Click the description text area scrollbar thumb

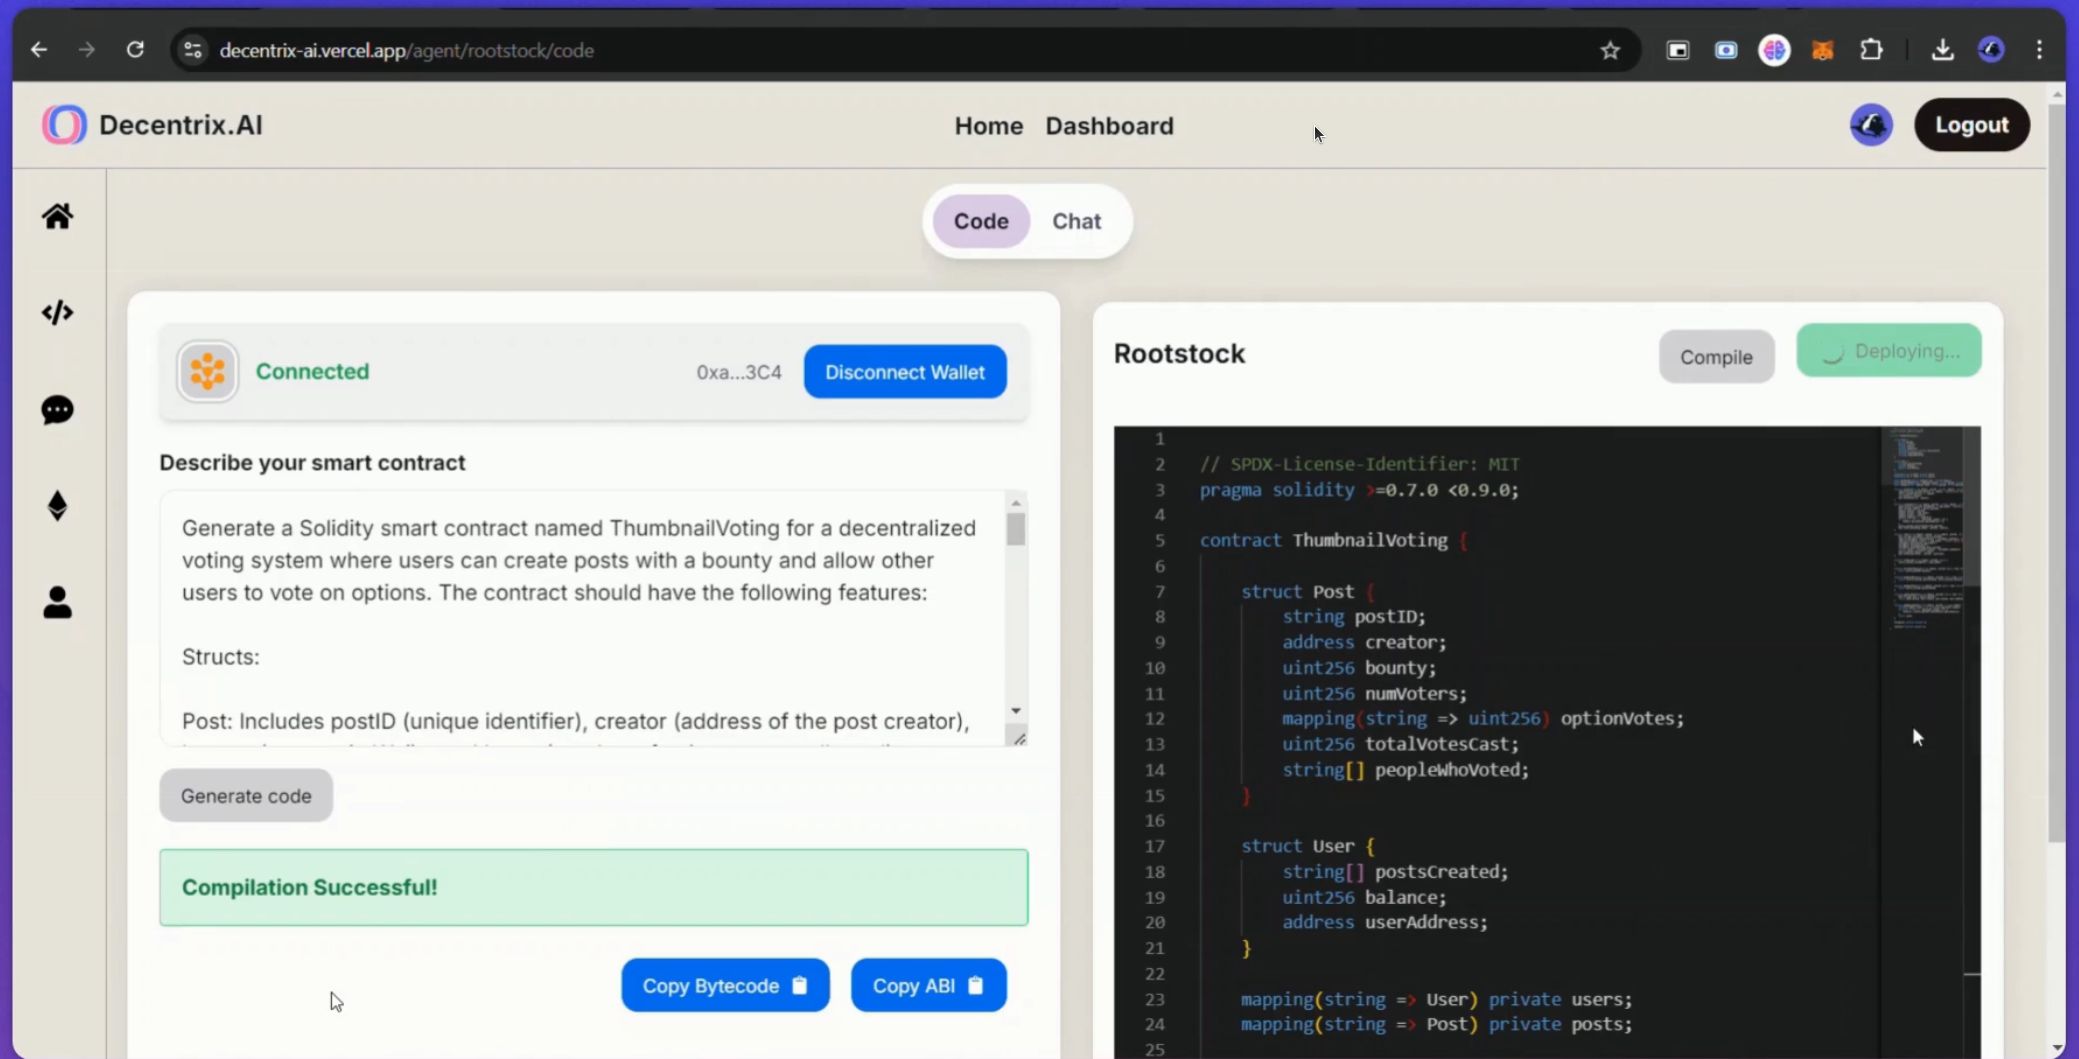1016,529
